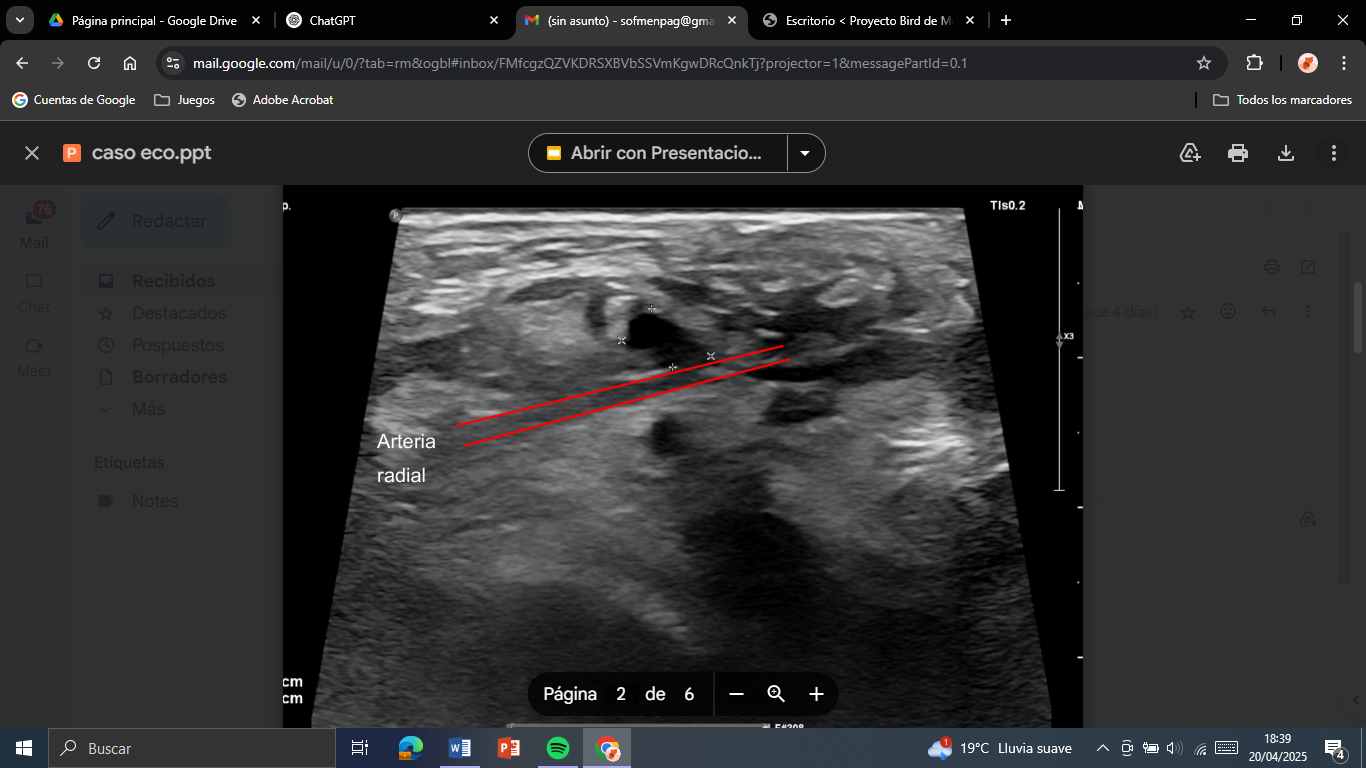The image size is (1366, 768).
Task: Open Chrome from the taskbar
Action: tap(607, 748)
